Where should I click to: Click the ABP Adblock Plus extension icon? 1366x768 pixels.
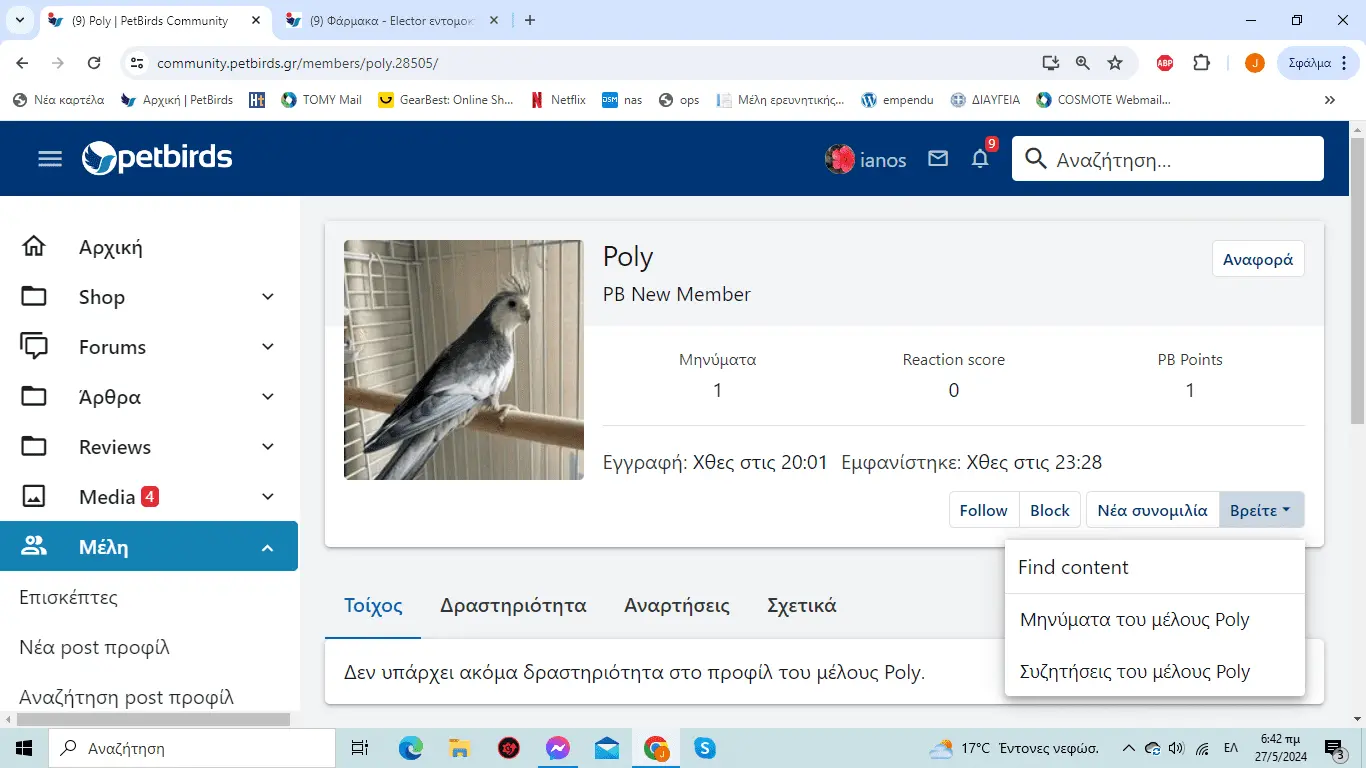1165,63
